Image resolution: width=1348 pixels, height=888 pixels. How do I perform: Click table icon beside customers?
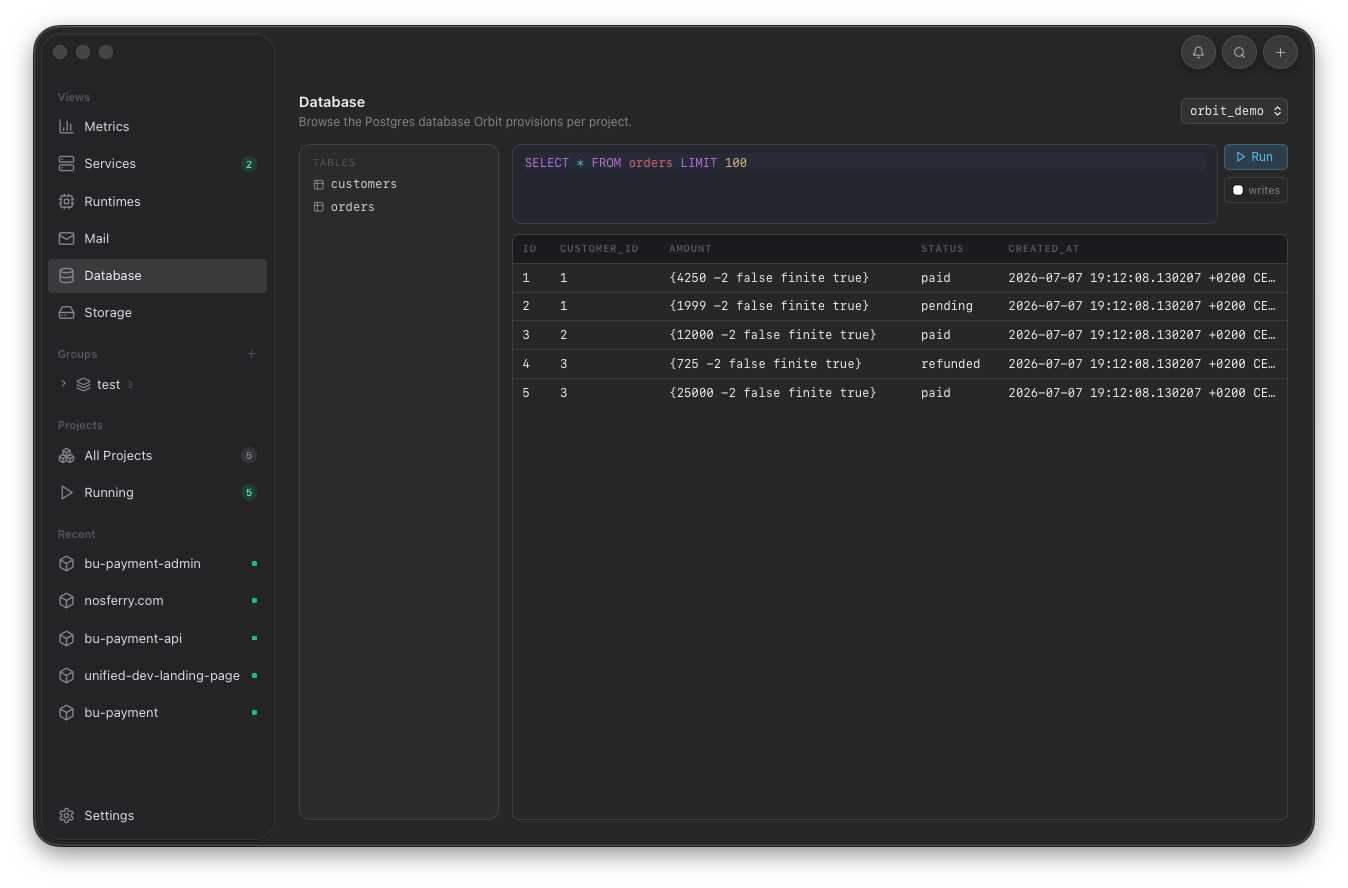[318, 184]
